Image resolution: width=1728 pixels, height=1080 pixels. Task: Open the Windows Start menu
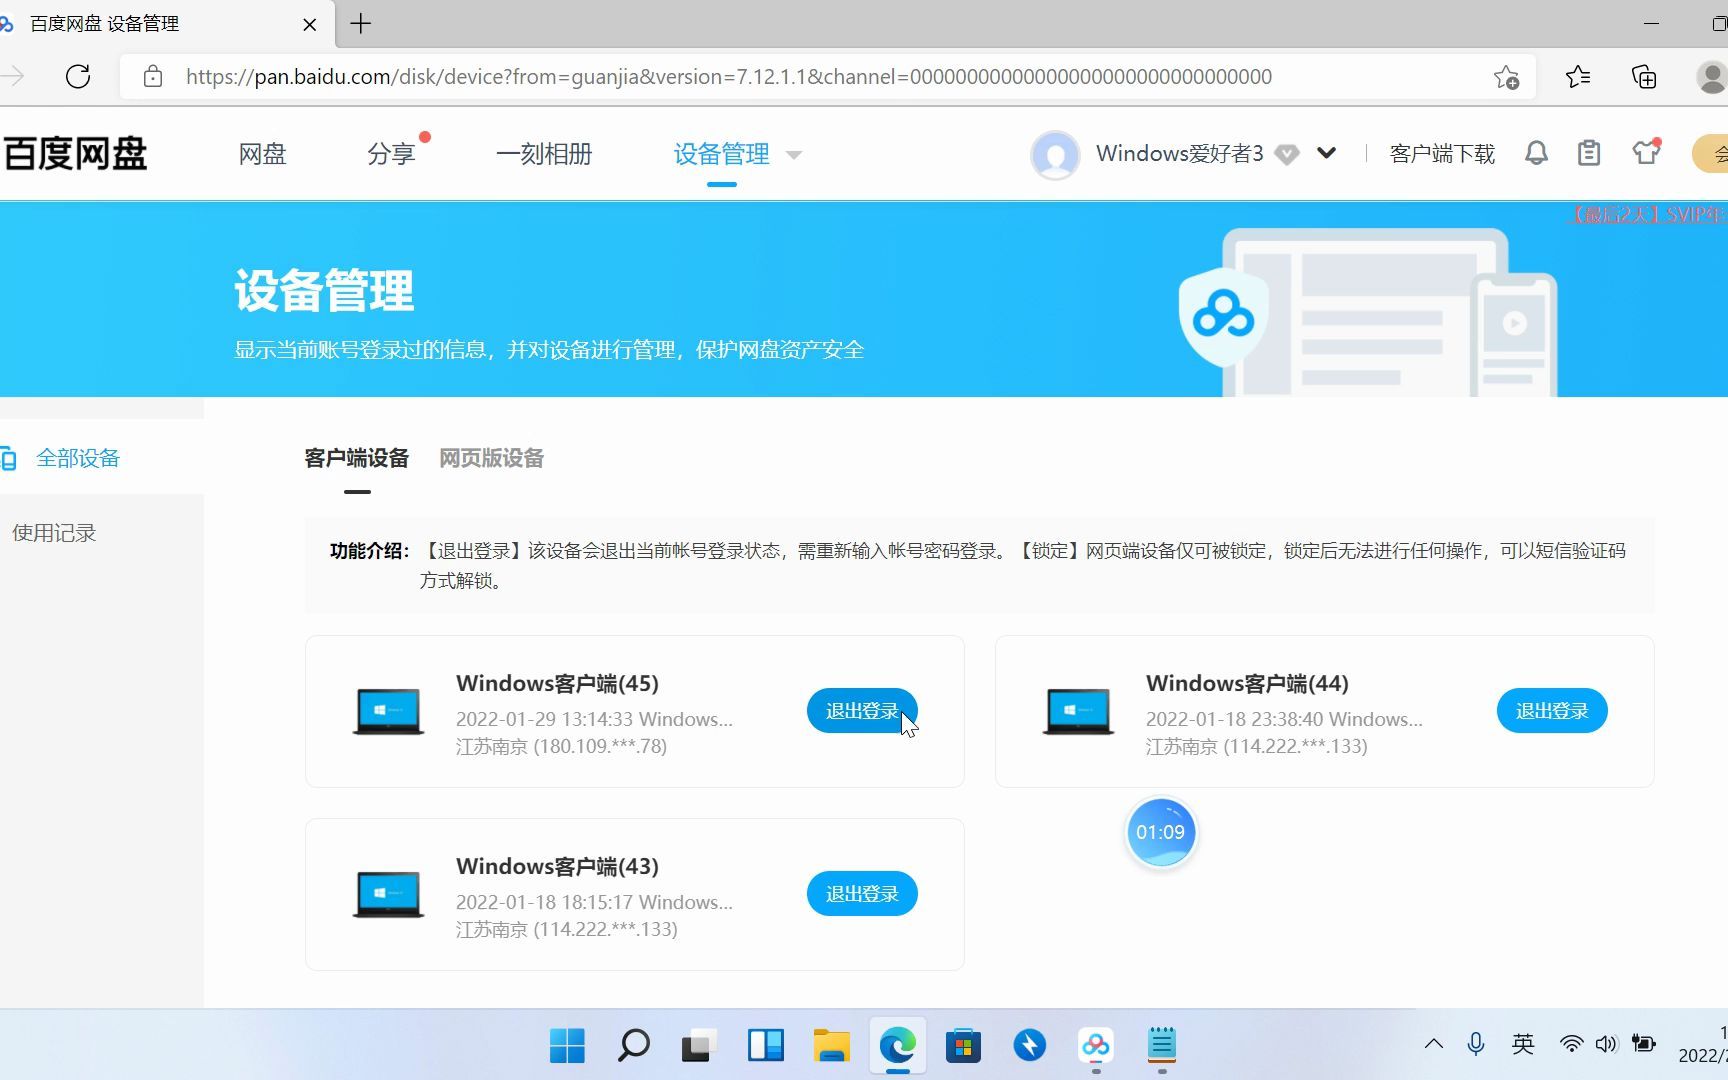pos(567,1046)
